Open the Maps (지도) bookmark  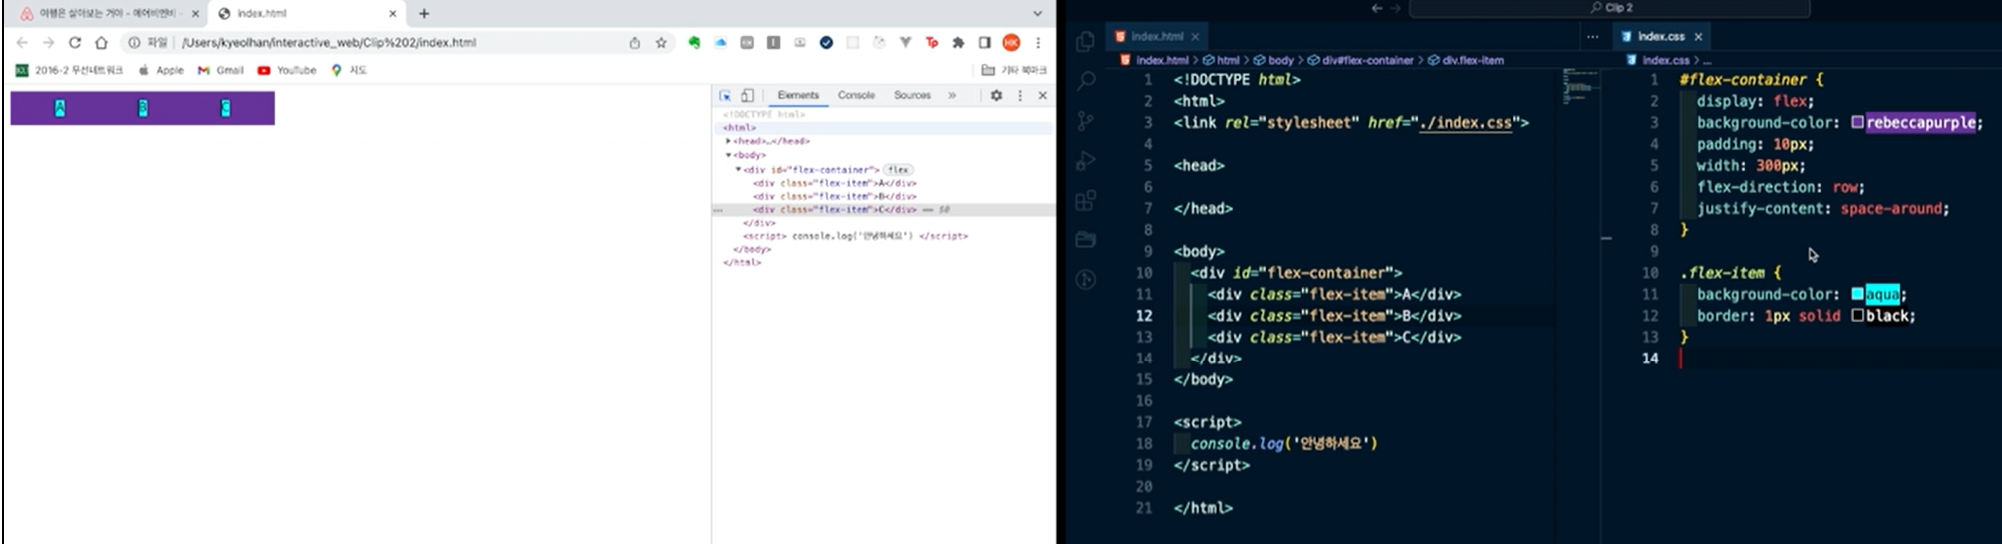(349, 70)
